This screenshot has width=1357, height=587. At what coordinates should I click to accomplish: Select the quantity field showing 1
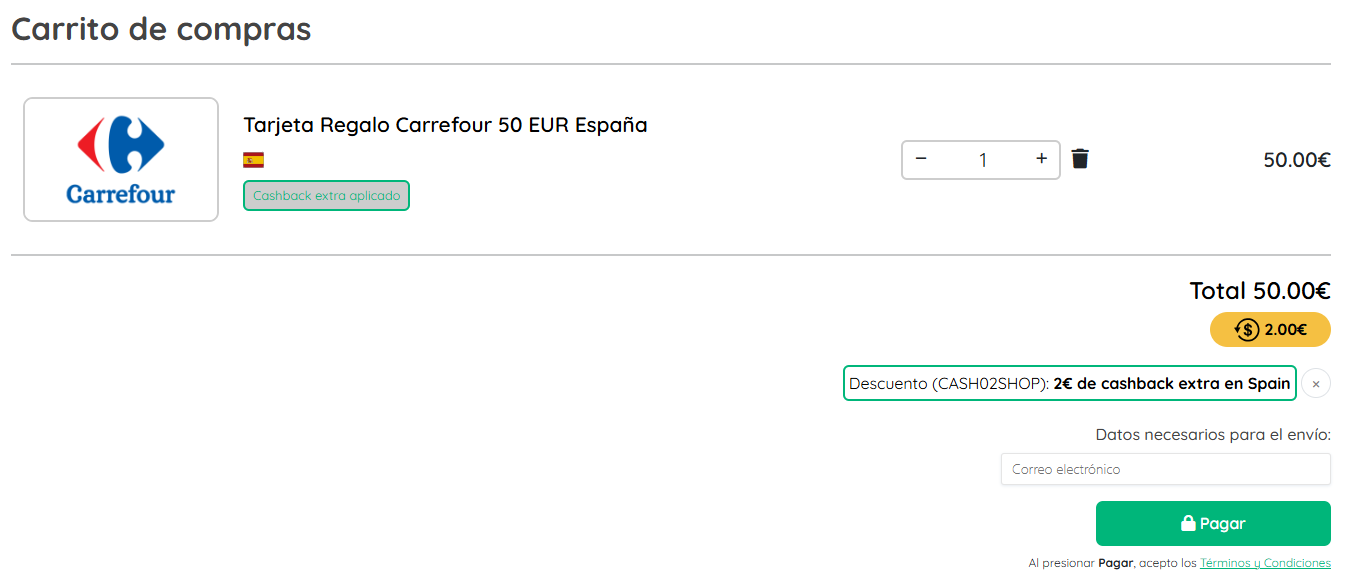[982, 160]
